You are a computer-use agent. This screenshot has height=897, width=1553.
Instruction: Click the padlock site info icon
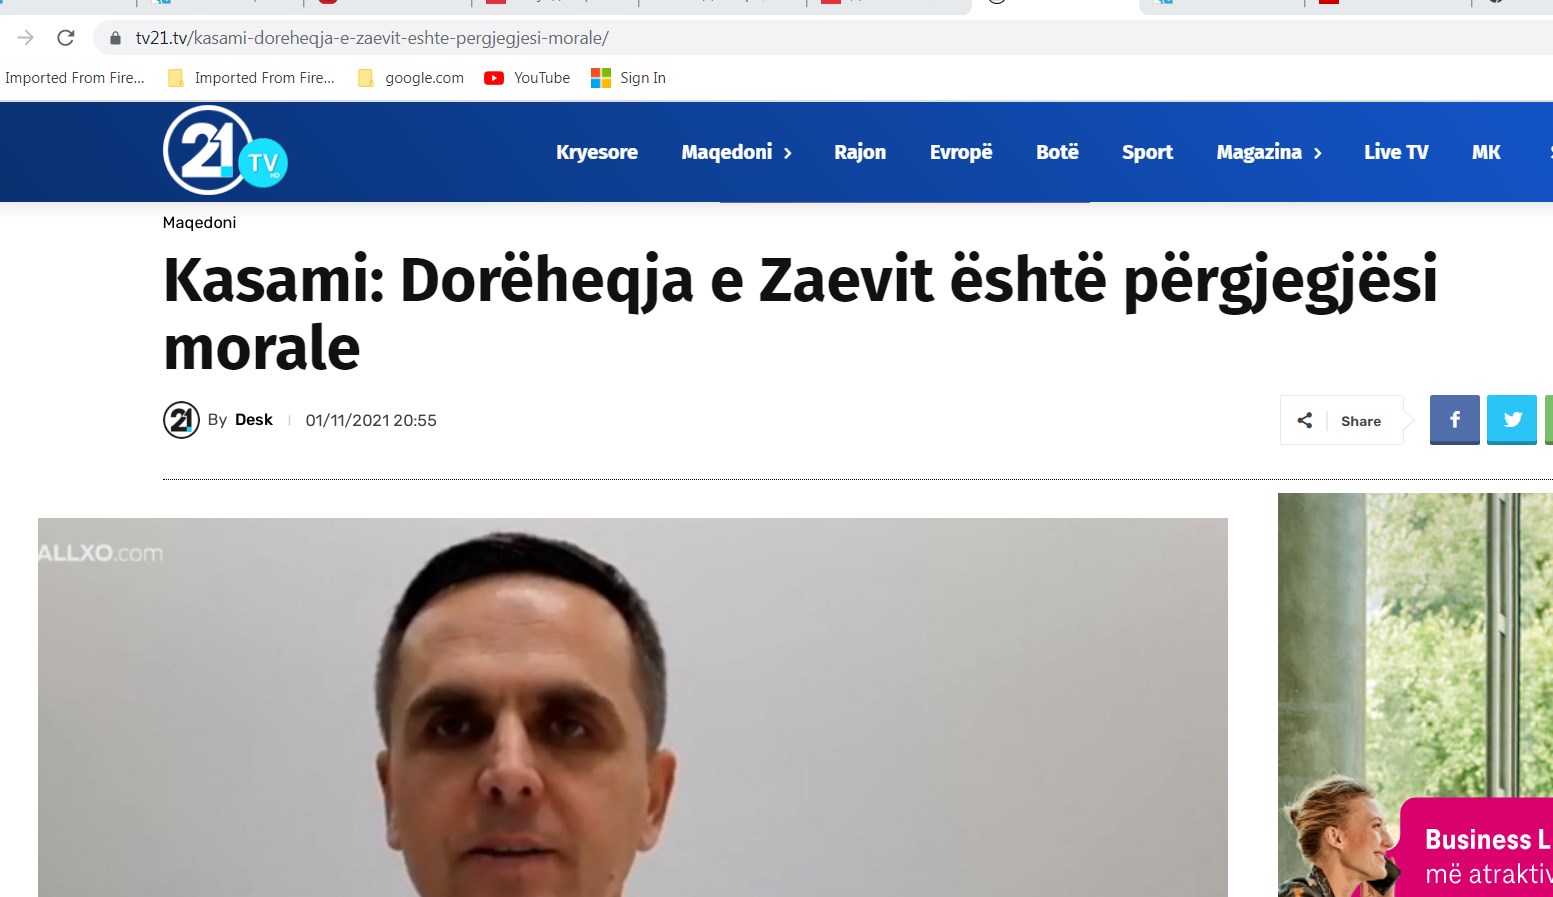pyautogui.click(x=115, y=38)
